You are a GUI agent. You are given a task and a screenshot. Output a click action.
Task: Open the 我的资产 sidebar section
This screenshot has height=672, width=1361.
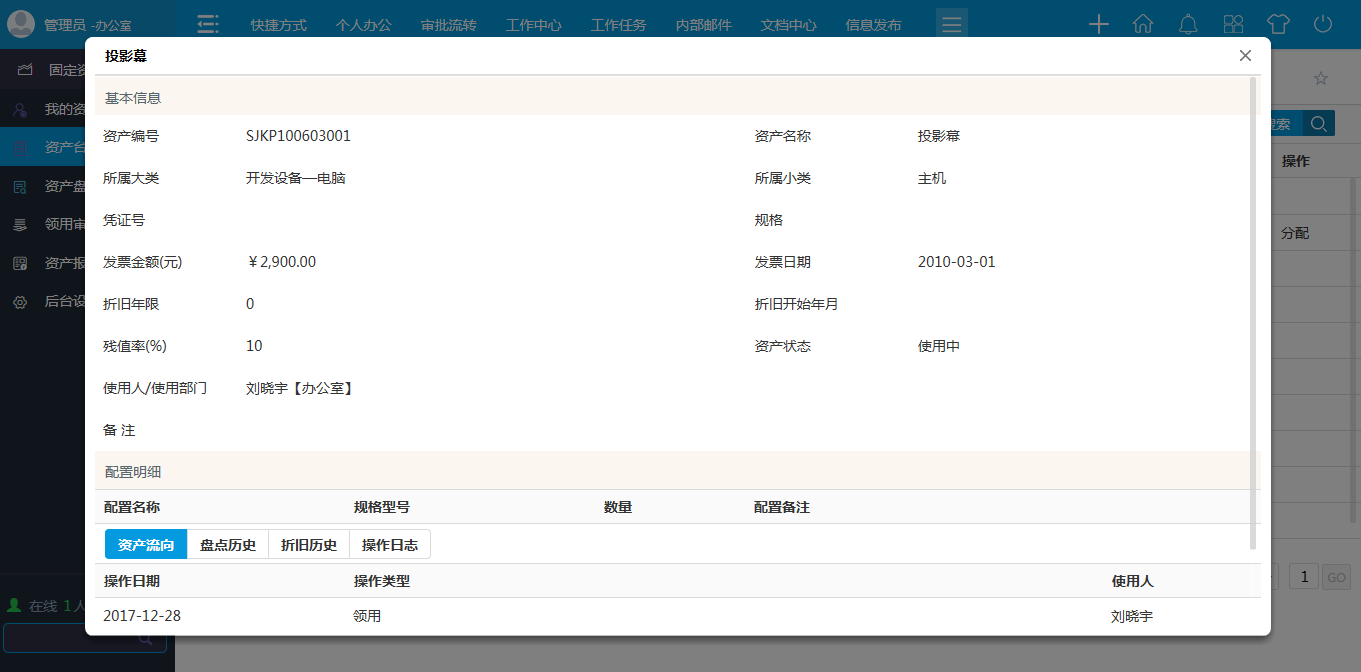(x=24, y=108)
